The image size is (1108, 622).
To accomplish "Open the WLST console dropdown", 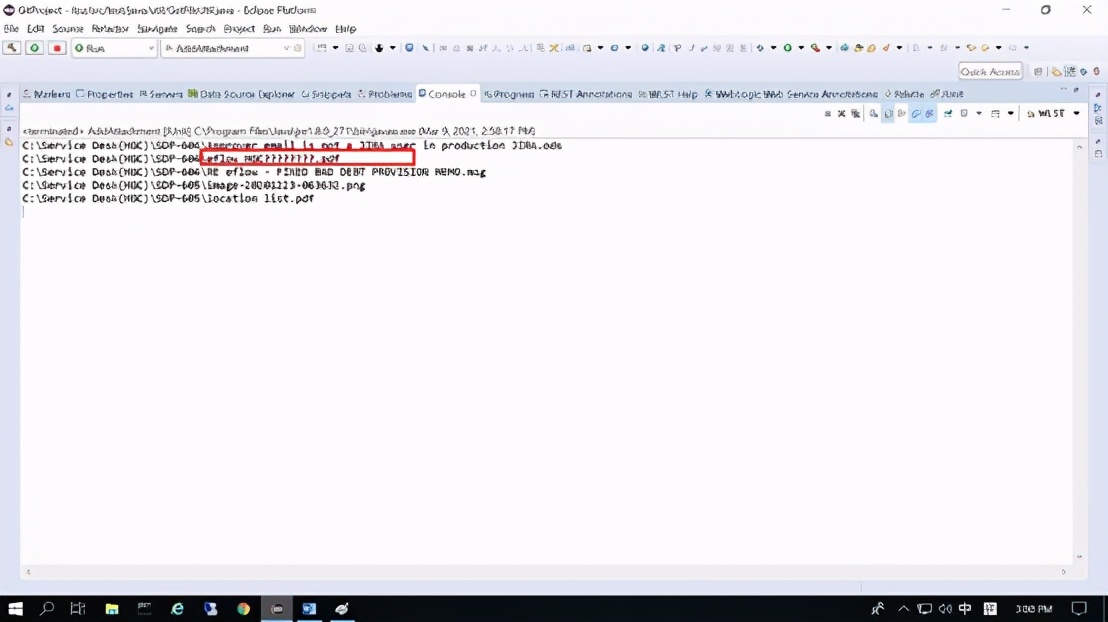I will (x=1076, y=114).
